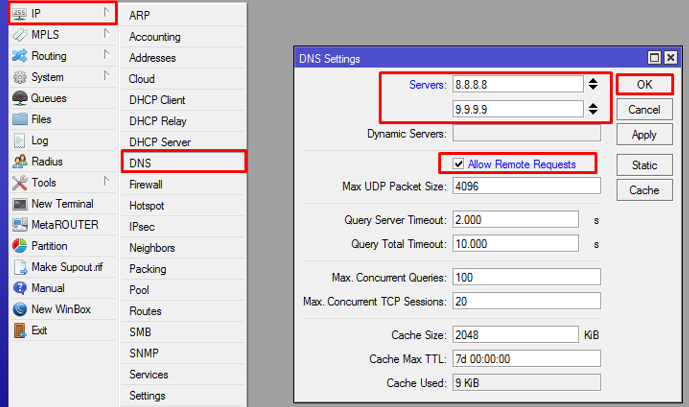Select Hotspot in IP submenu

point(183,205)
